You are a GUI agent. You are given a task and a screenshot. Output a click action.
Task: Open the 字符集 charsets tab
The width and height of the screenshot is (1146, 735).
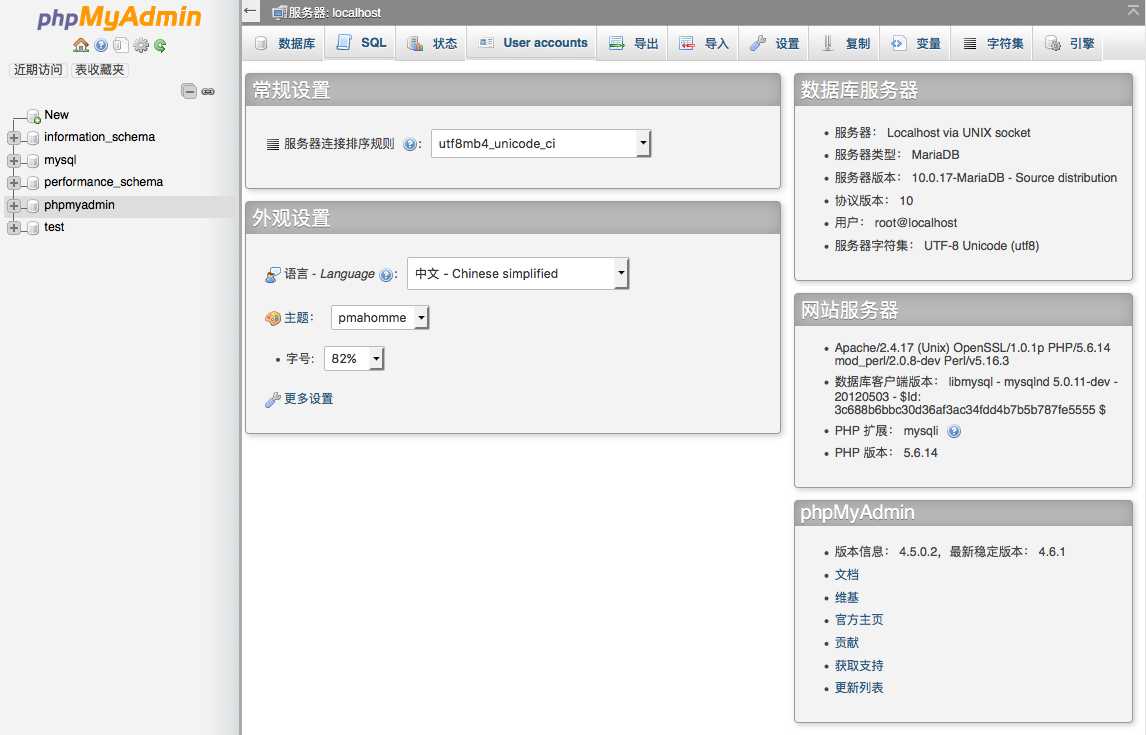click(x=993, y=43)
